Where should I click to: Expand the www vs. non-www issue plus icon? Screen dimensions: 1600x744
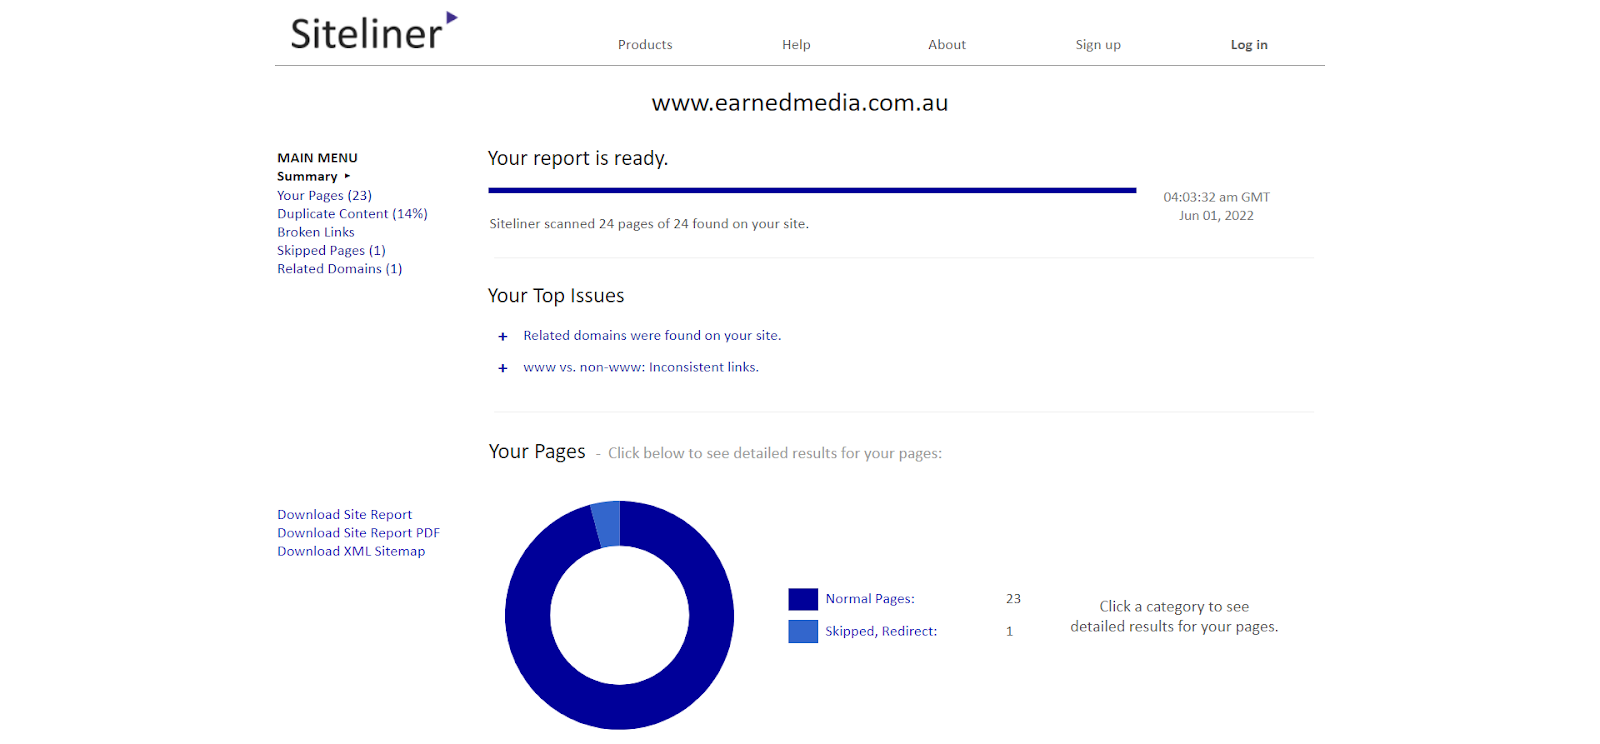[503, 368]
